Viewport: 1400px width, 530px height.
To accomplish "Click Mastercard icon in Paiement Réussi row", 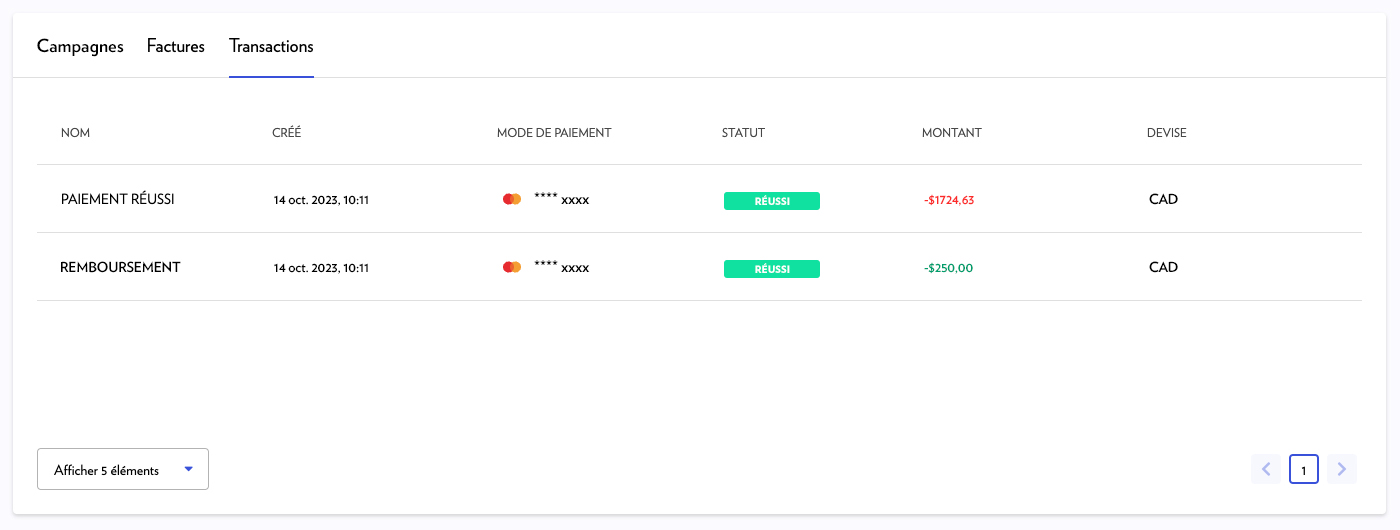I will [x=512, y=199].
